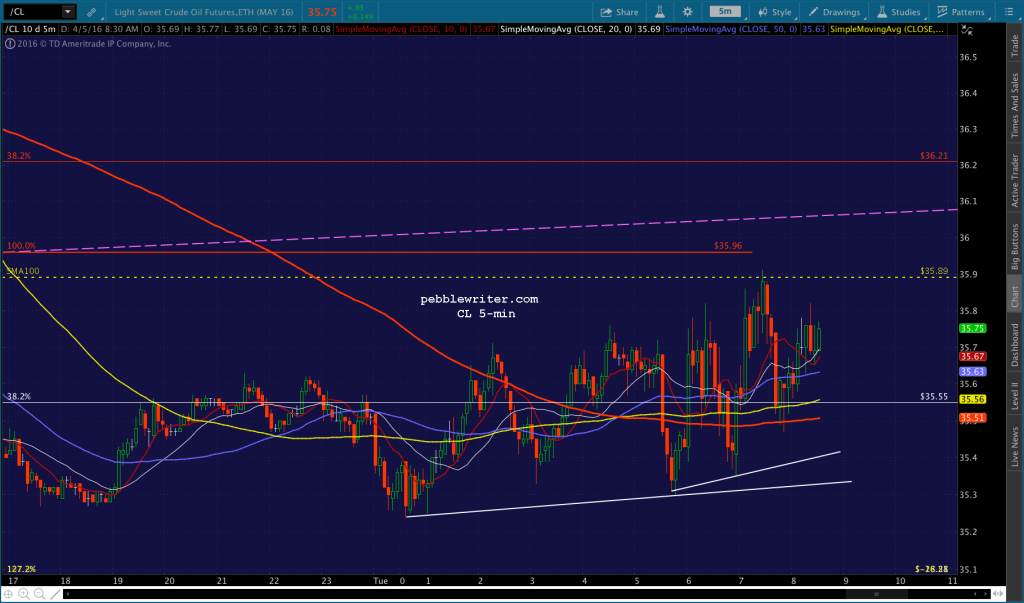The image size is (1024, 603).
Task: Click the 100.0% Fibonacci label
Action: (x=22, y=246)
